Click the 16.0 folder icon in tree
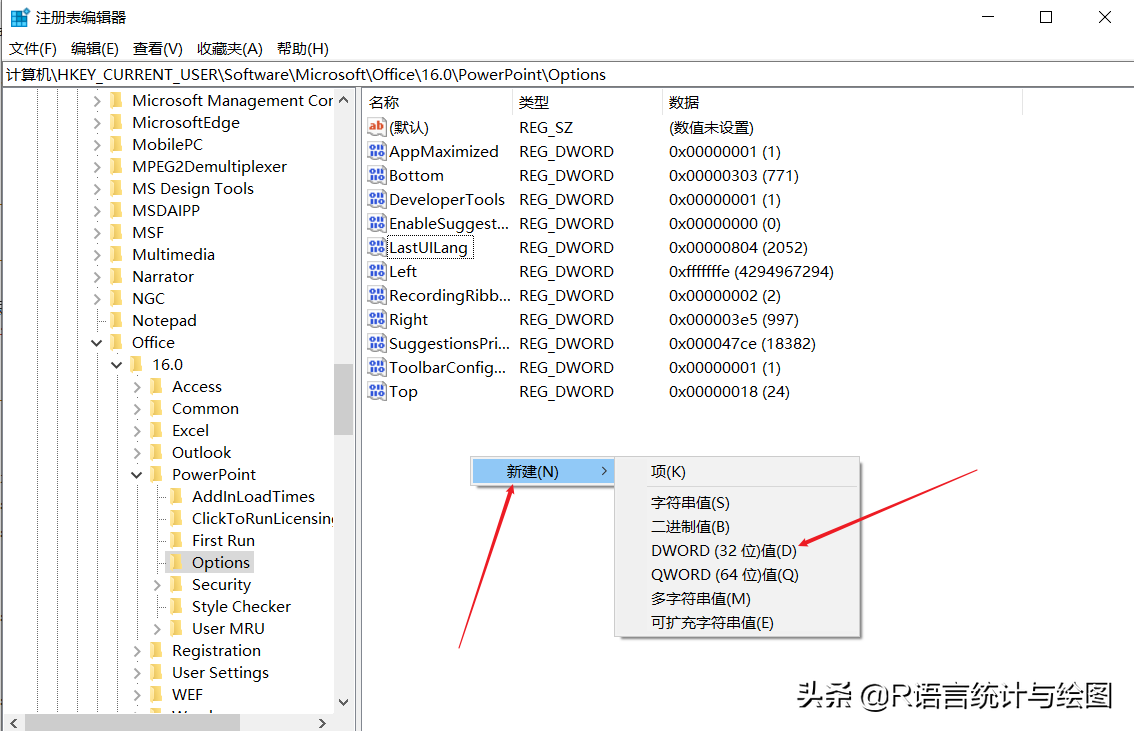 (137, 364)
